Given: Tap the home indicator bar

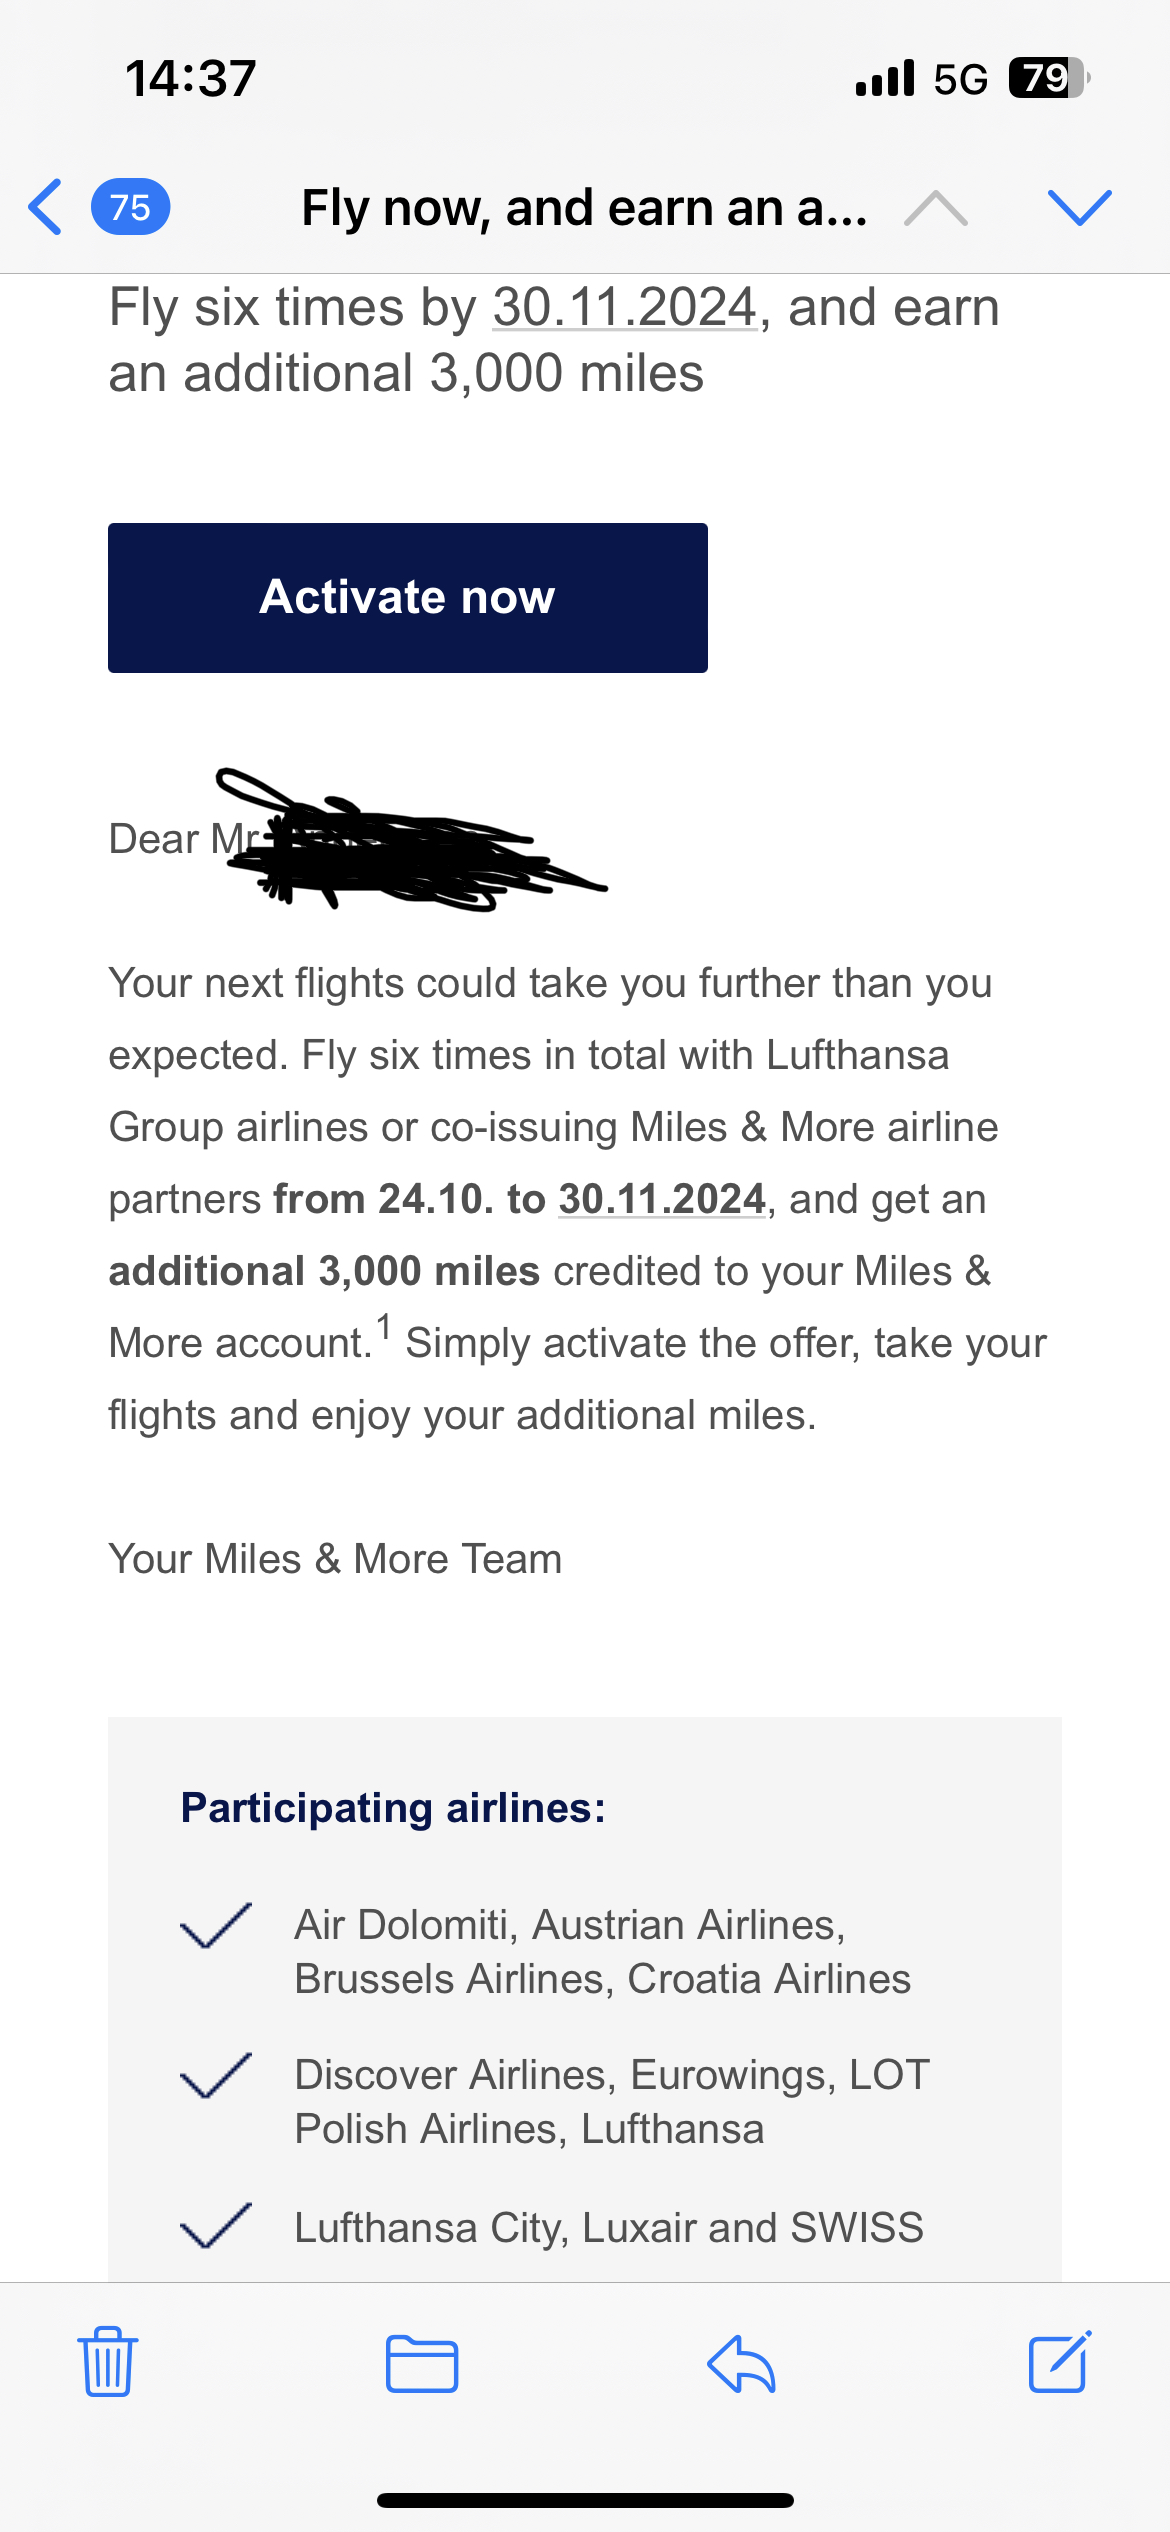Looking at the screenshot, I should coord(585,2500).
